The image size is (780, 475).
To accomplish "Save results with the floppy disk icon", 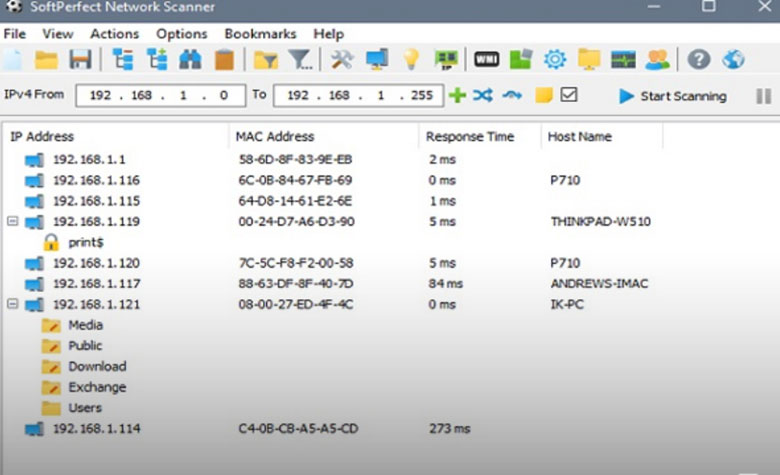I will point(80,60).
